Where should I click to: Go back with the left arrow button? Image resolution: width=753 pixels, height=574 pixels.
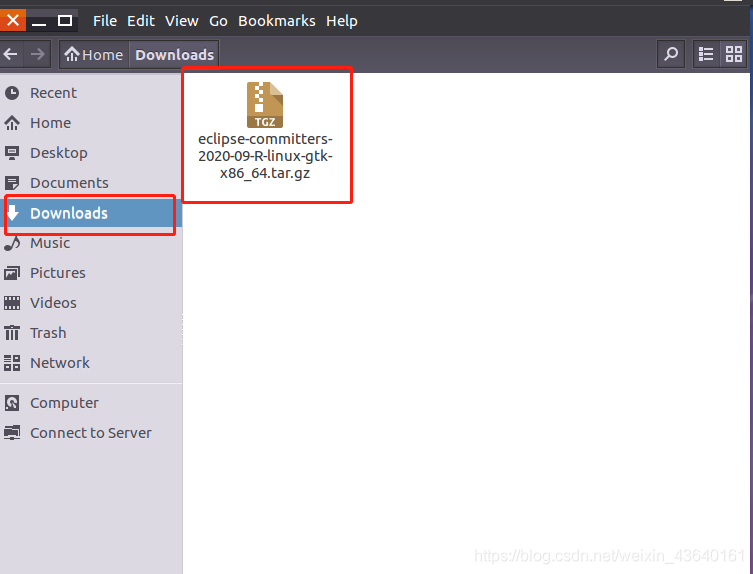click(x=11, y=54)
